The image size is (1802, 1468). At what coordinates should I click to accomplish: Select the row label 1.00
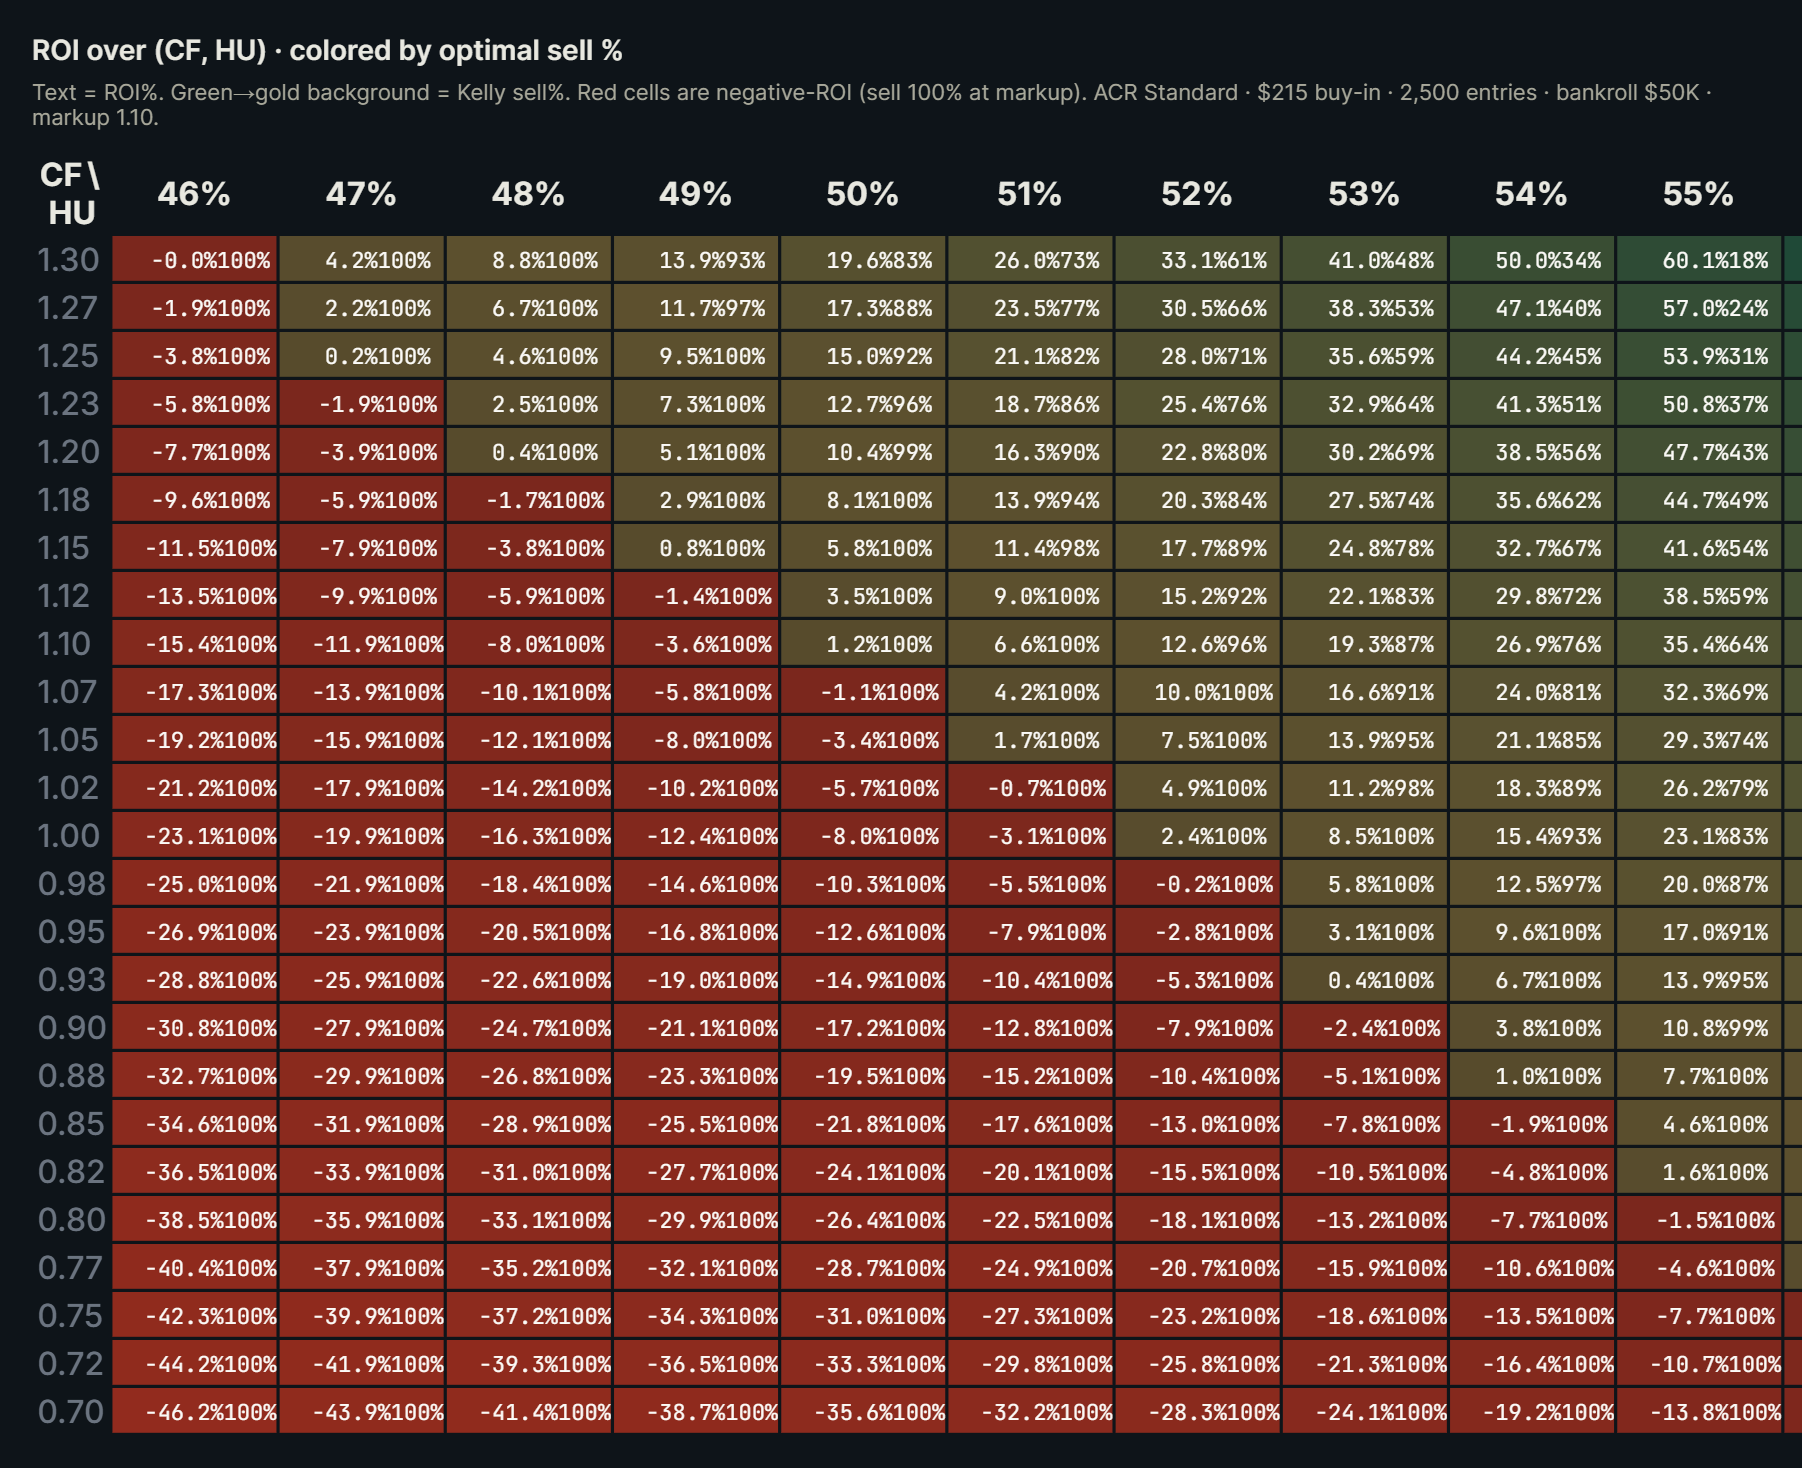67,835
